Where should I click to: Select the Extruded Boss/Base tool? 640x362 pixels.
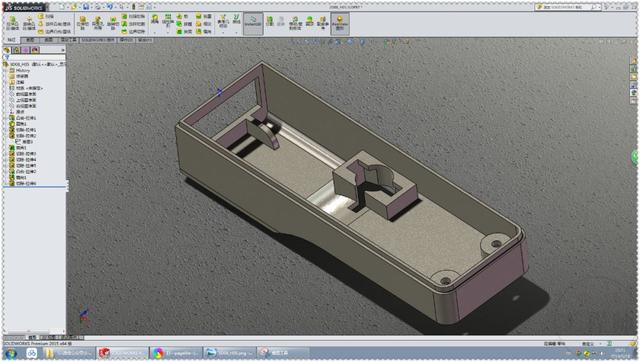tap(12, 23)
